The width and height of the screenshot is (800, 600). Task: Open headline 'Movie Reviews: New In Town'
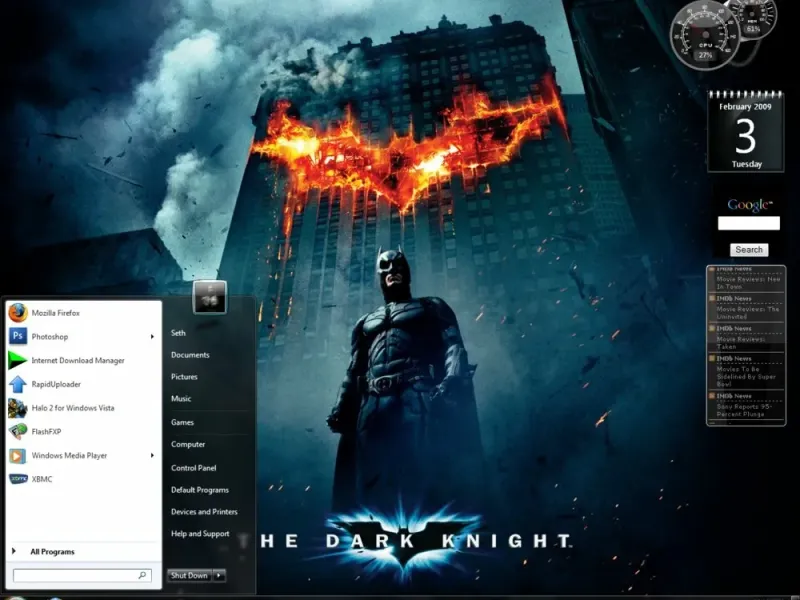(x=748, y=283)
